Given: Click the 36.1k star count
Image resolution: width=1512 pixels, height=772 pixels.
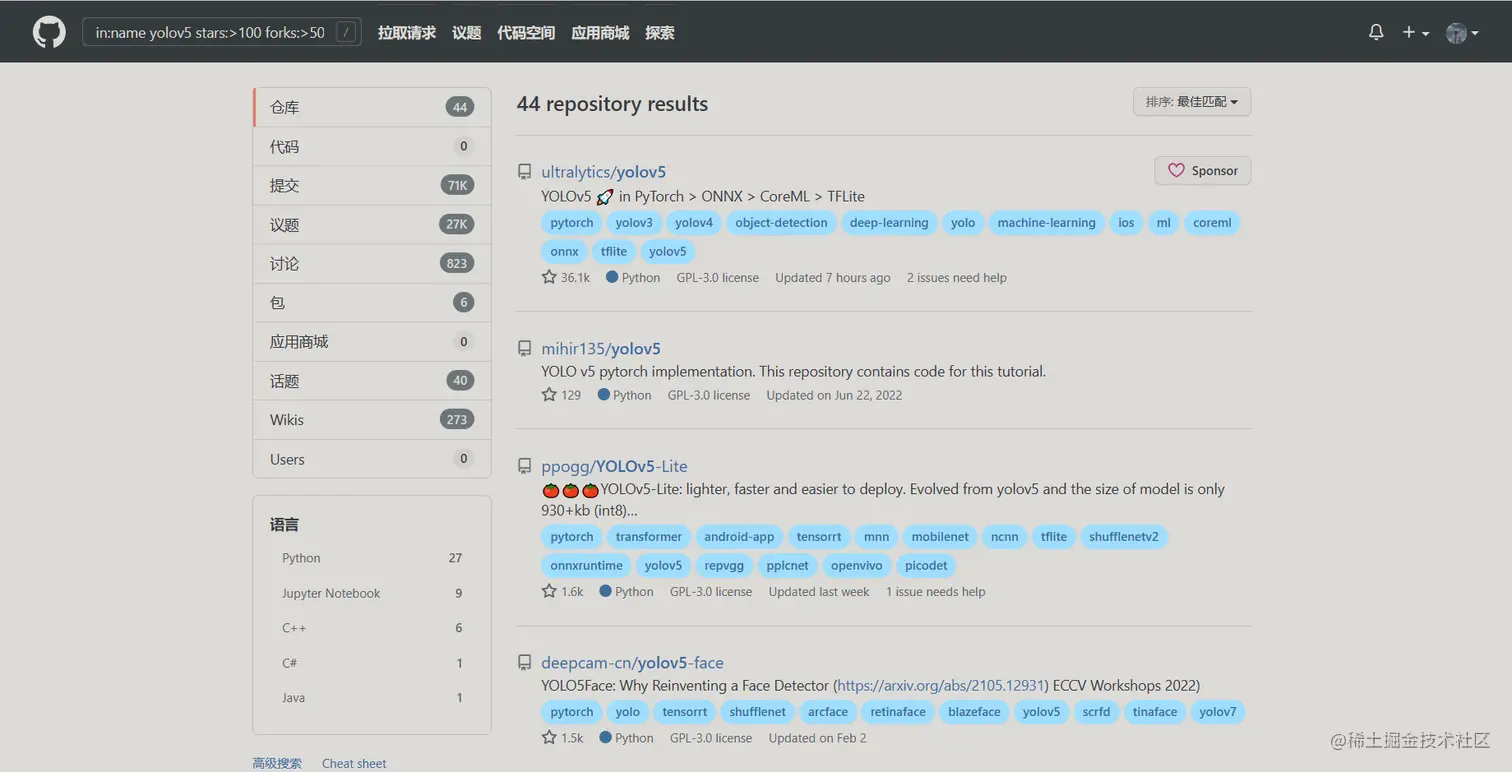Looking at the screenshot, I should coord(566,277).
